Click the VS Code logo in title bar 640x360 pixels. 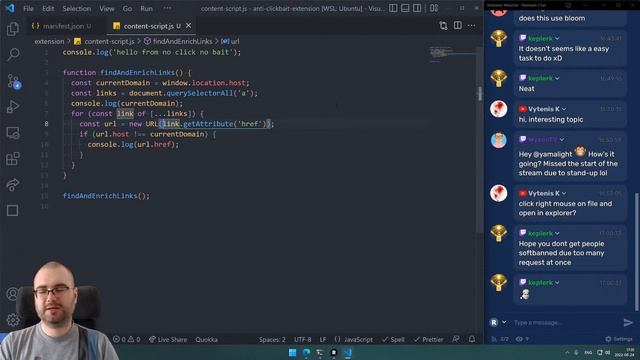(10, 8)
